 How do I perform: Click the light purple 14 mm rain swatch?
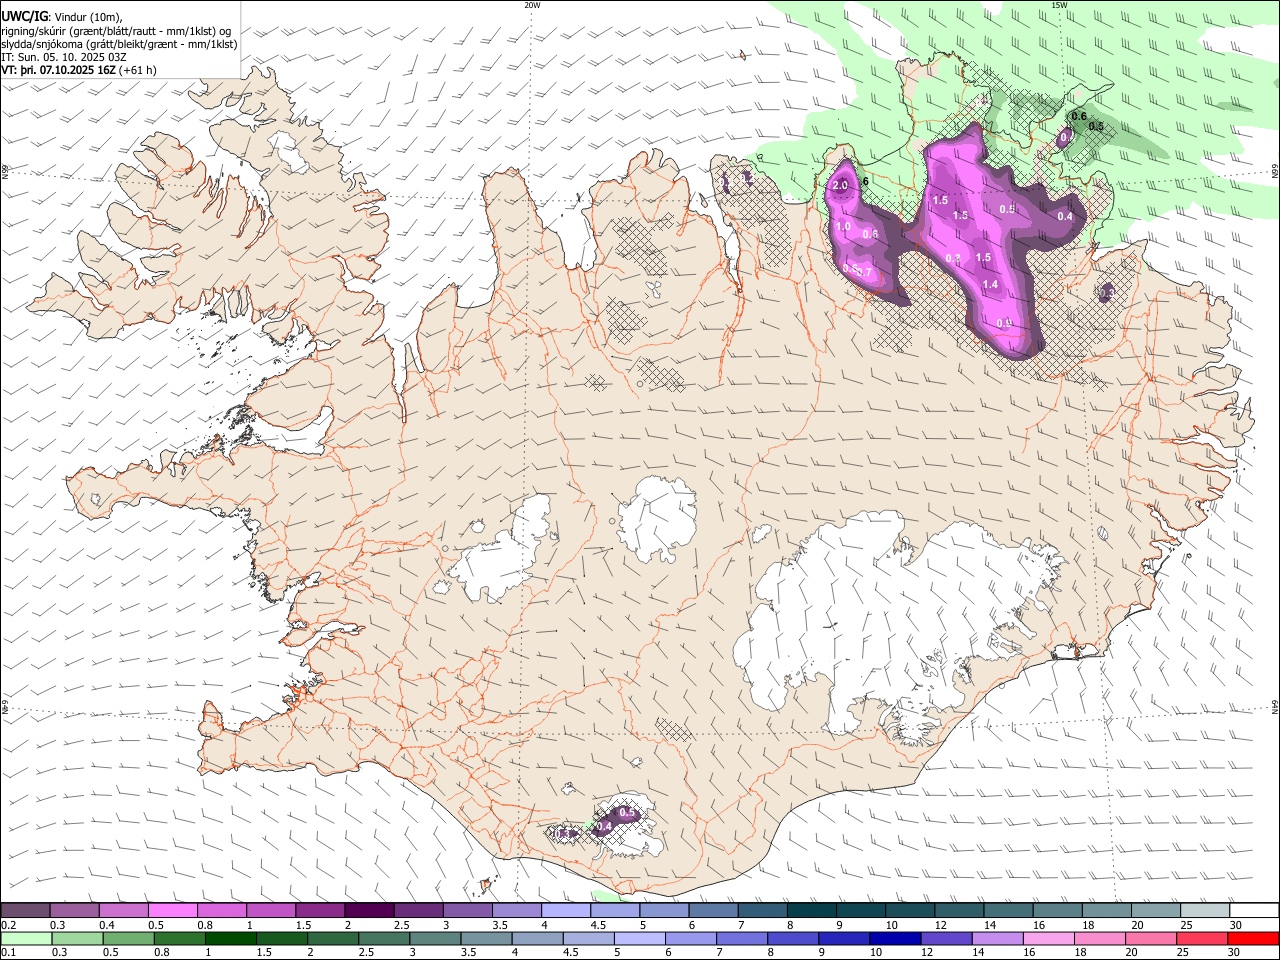(x=997, y=938)
